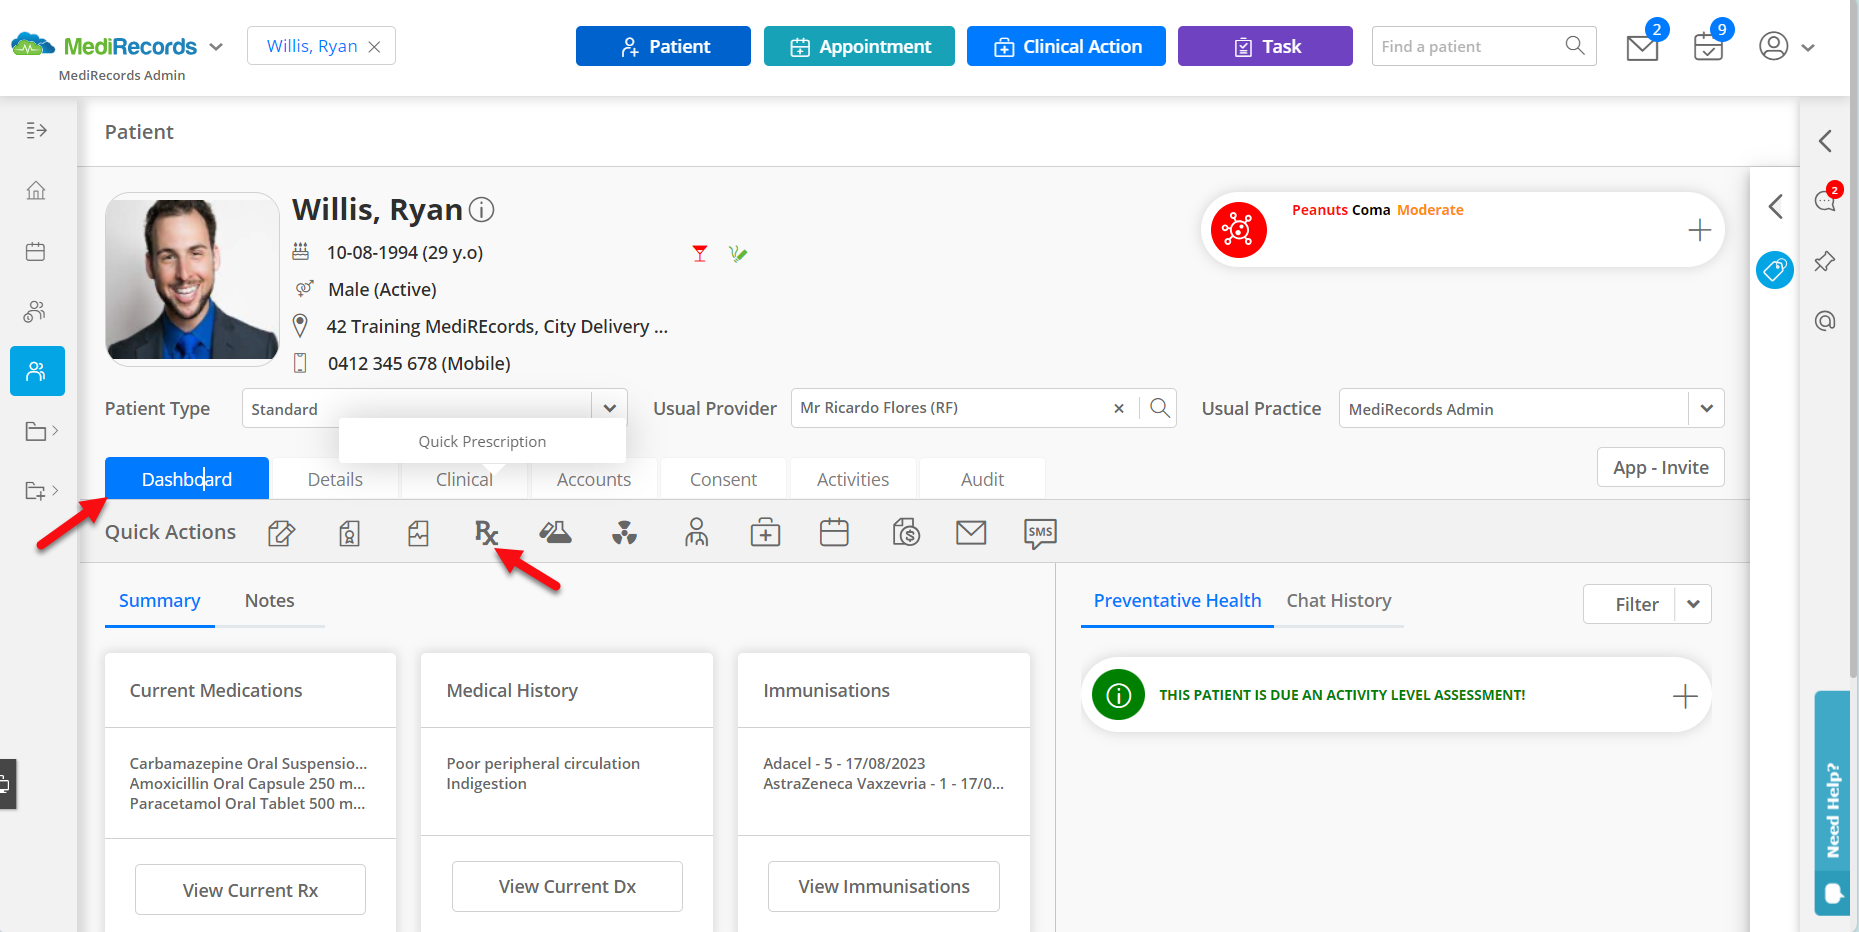1859x932 pixels.
Task: Open the Quick Prescription Rx icon
Action: tap(486, 533)
